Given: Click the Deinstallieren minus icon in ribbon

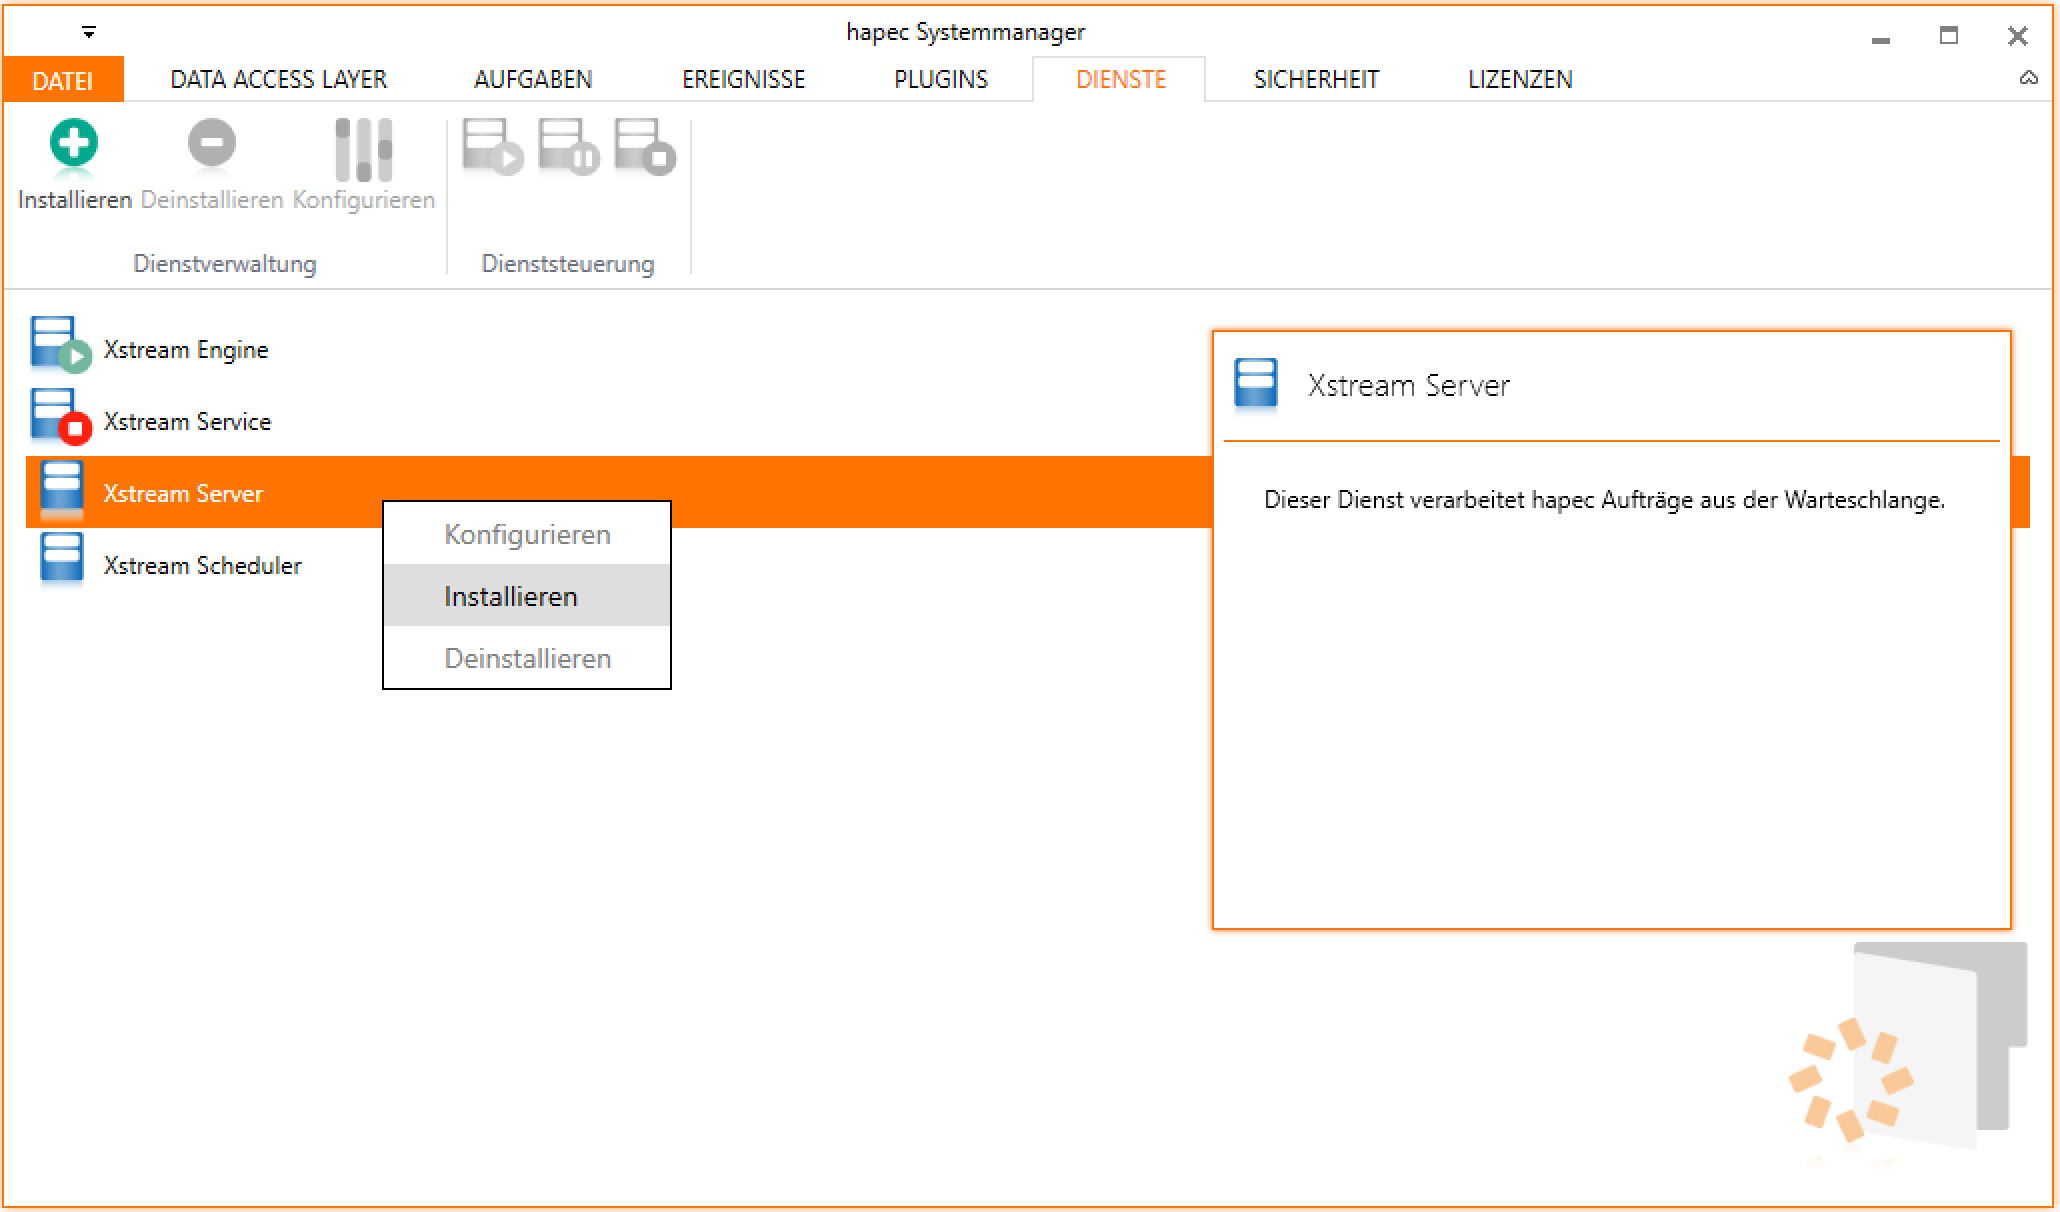Looking at the screenshot, I should [211, 144].
